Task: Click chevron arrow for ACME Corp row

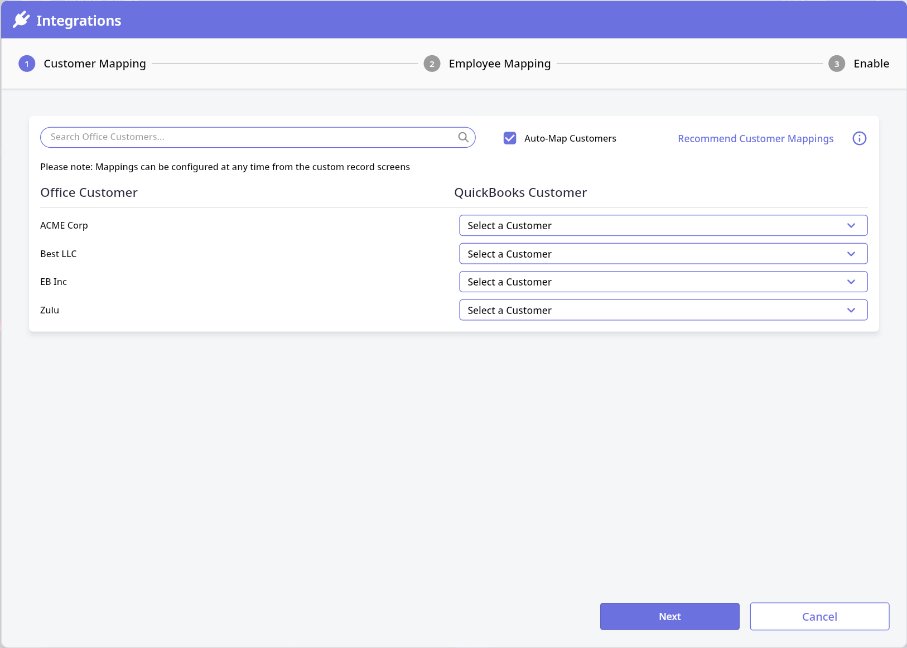Action: click(x=851, y=225)
